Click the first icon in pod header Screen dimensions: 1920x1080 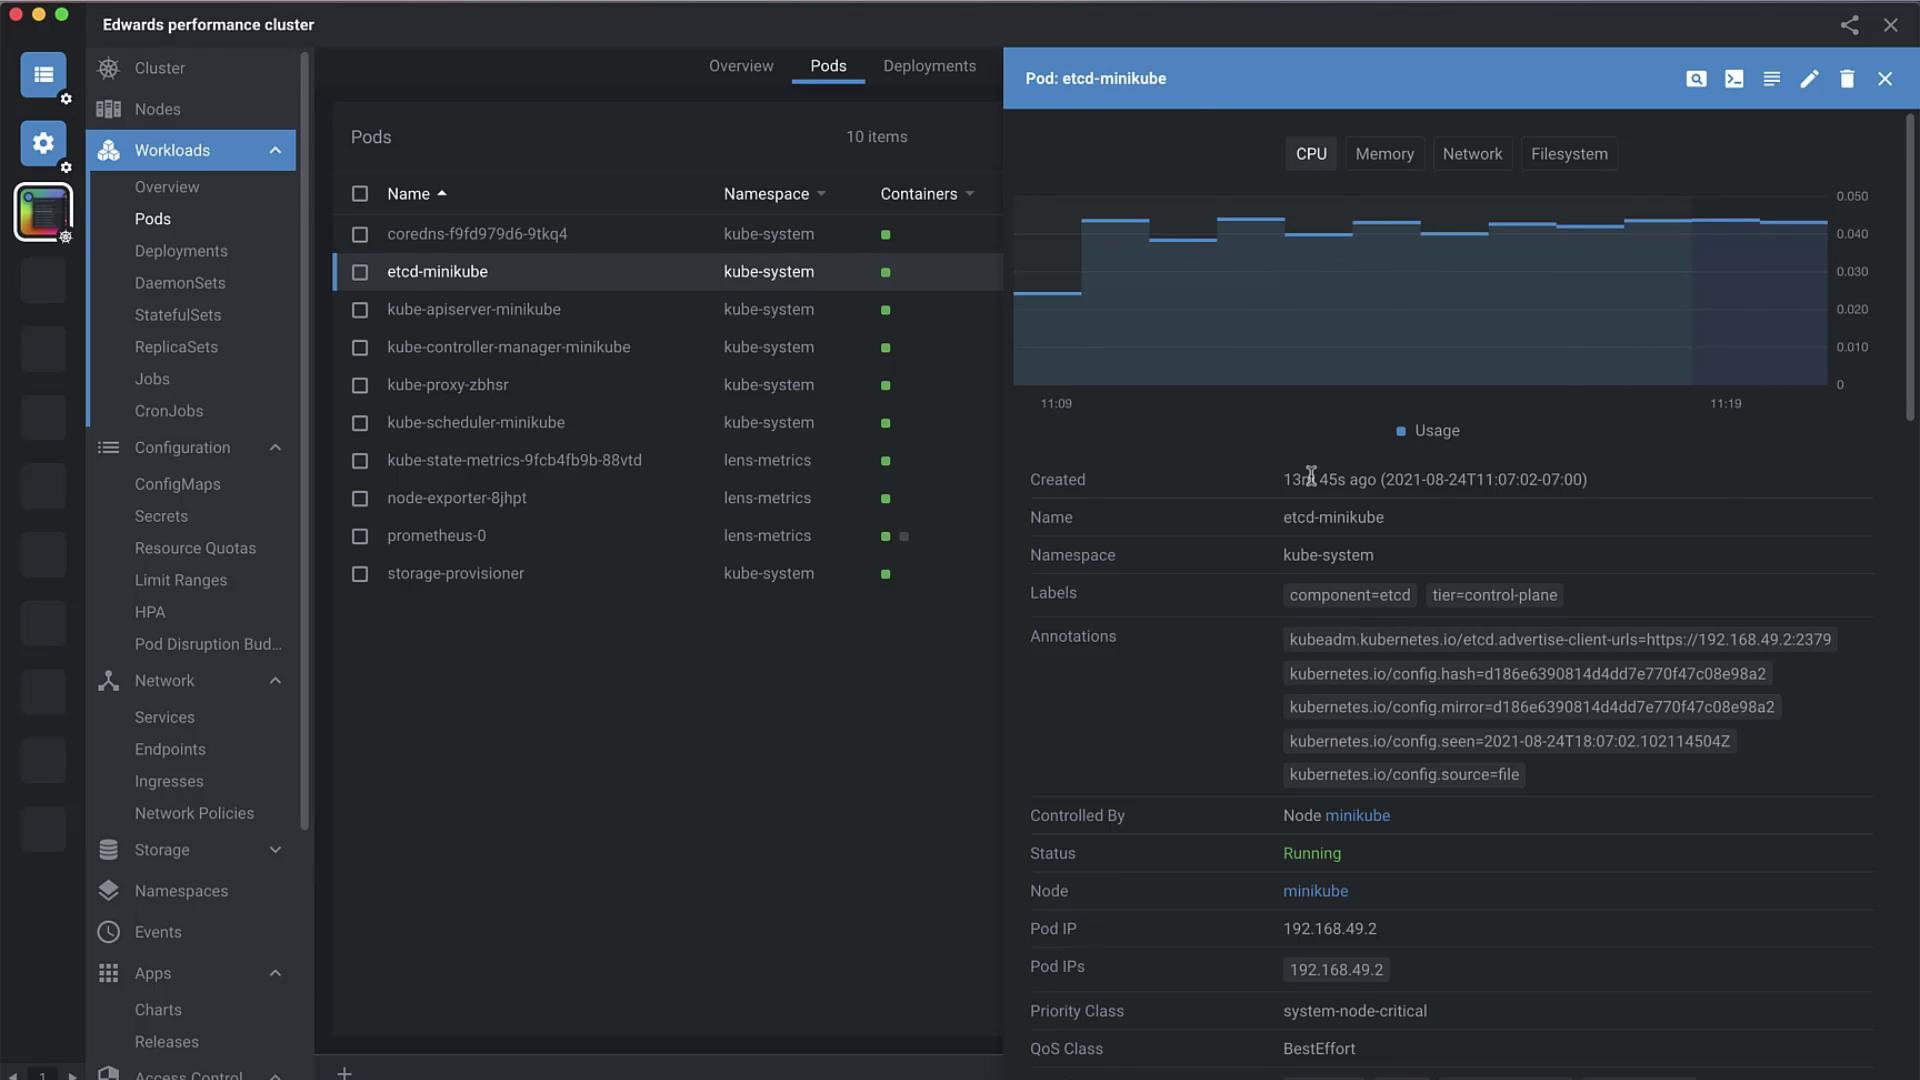(1696, 79)
